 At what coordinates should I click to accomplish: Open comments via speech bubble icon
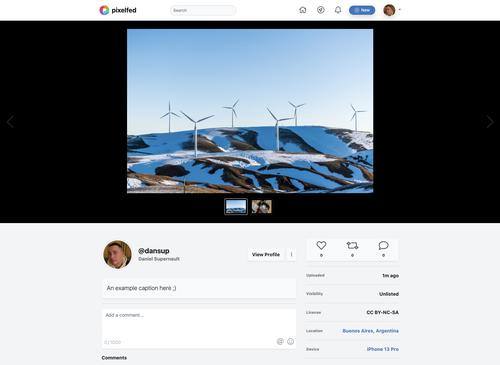[383, 245]
